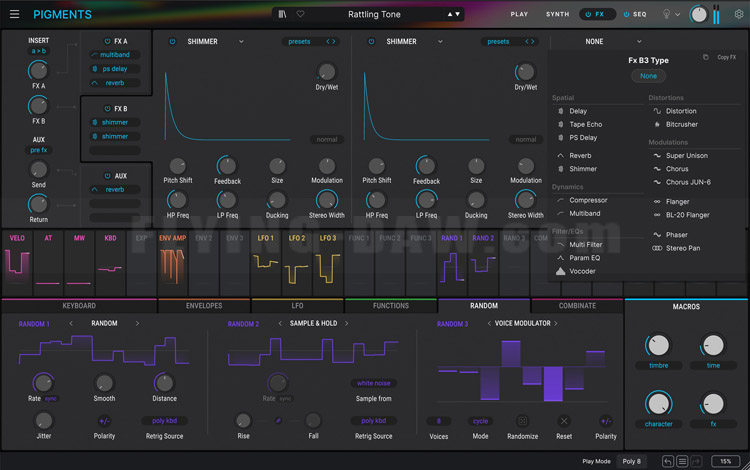This screenshot has width=750, height=470.
Task: Click the redo arrow in the bottom bar
Action: pyautogui.click(x=696, y=461)
